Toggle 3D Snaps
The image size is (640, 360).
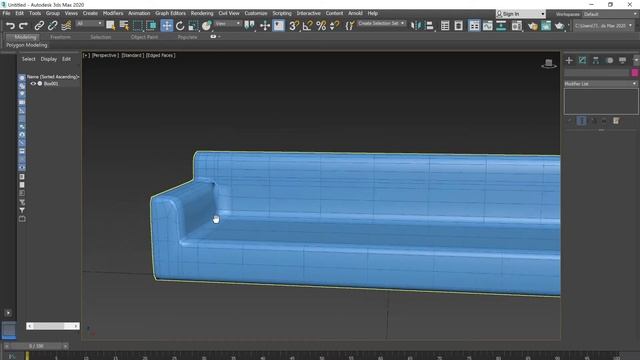pos(294,26)
